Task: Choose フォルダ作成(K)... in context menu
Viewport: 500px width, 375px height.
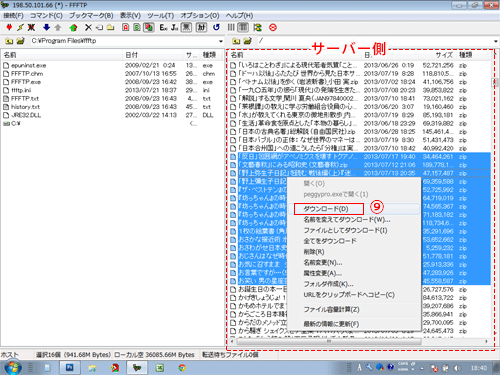Action: click(353, 284)
